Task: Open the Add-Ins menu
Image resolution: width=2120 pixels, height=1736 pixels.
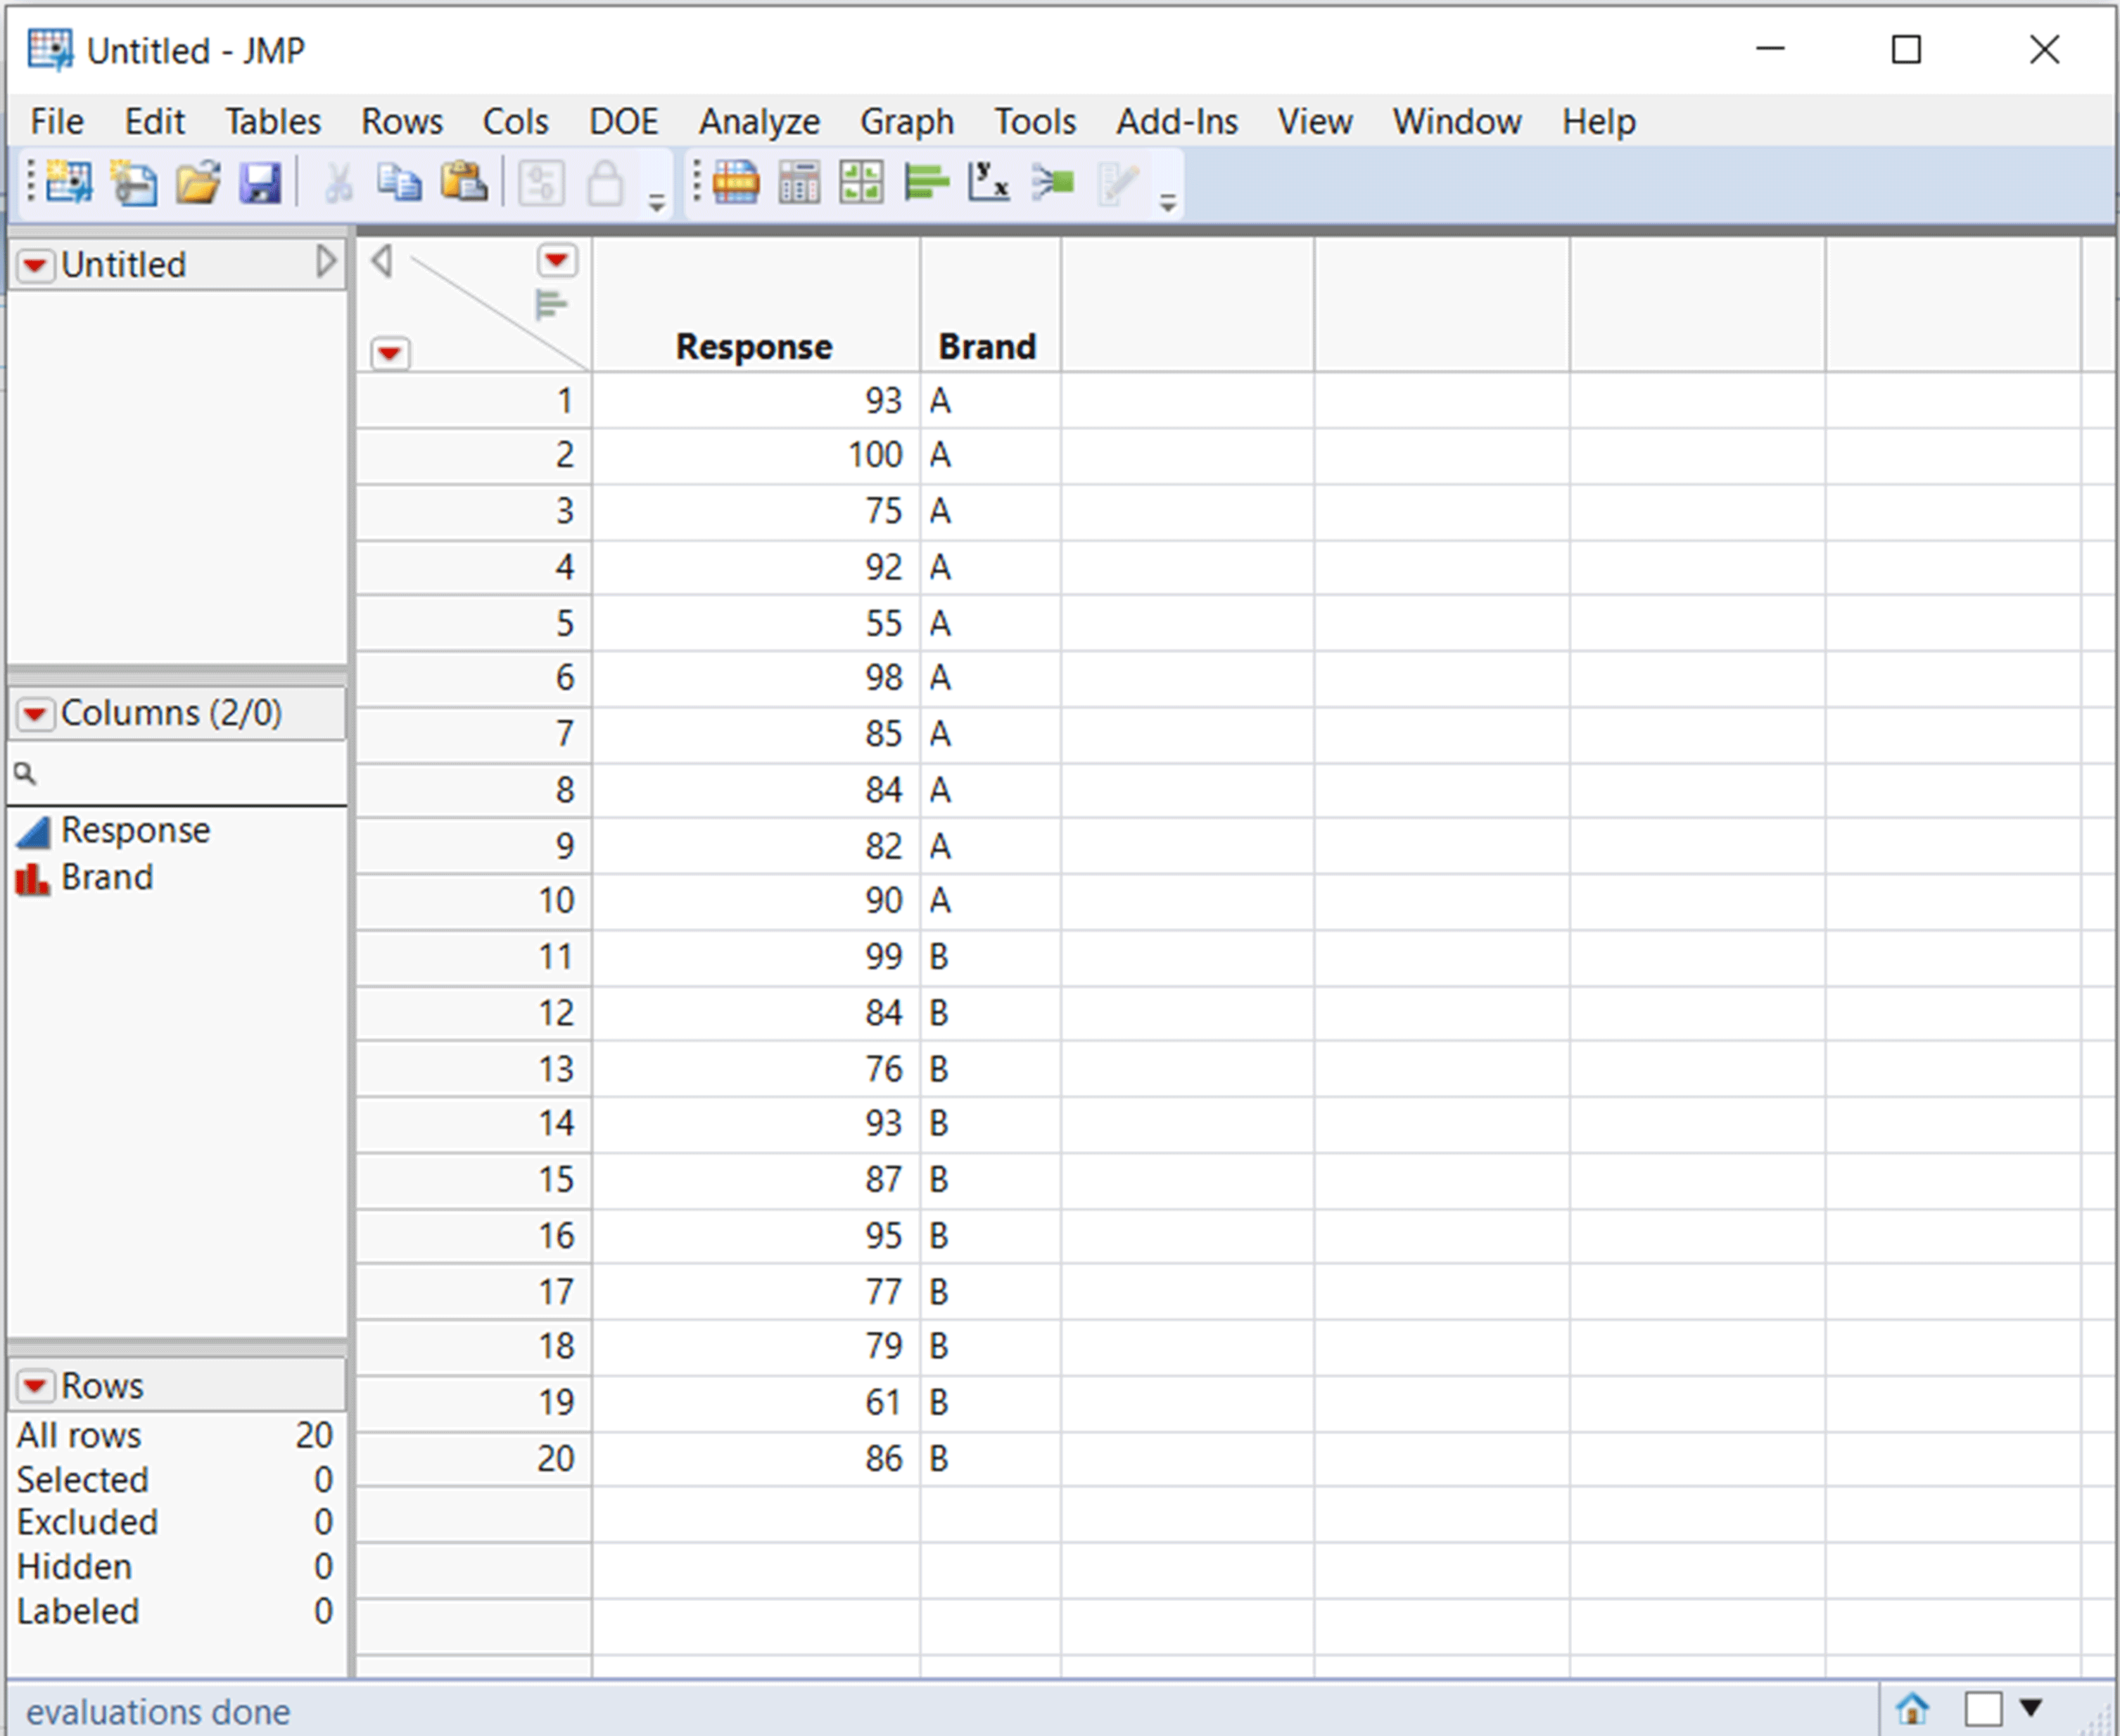Action: [1177, 122]
